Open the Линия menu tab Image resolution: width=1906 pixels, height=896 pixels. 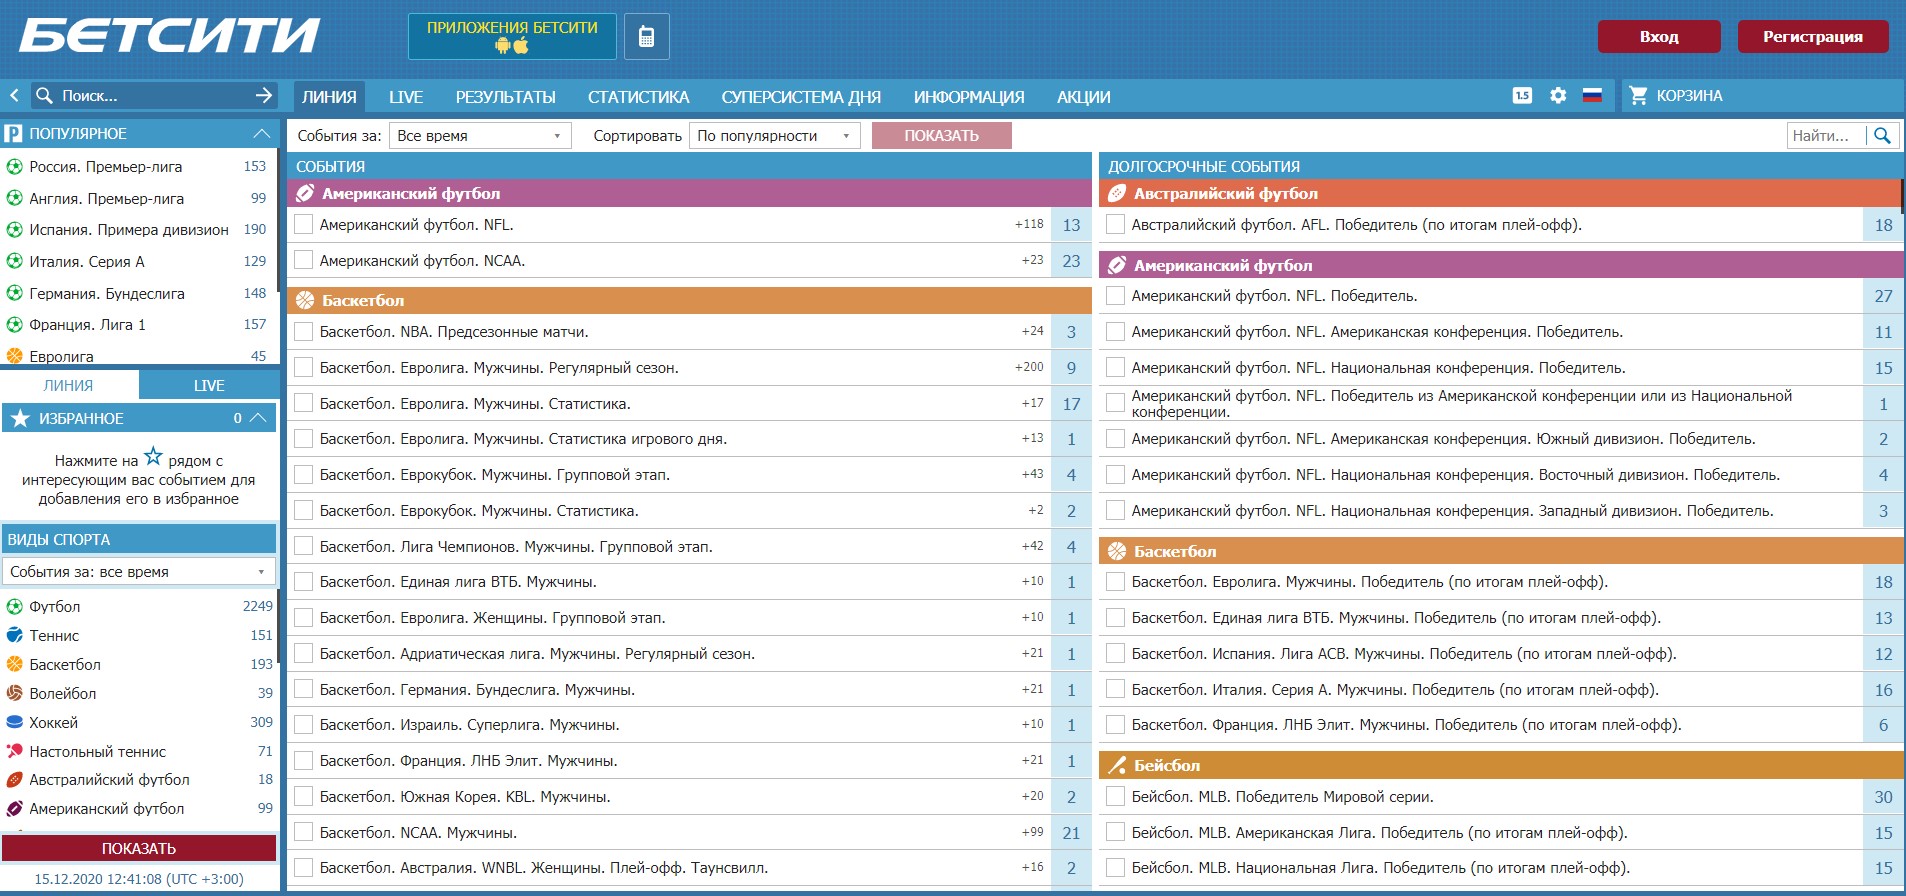pos(329,96)
